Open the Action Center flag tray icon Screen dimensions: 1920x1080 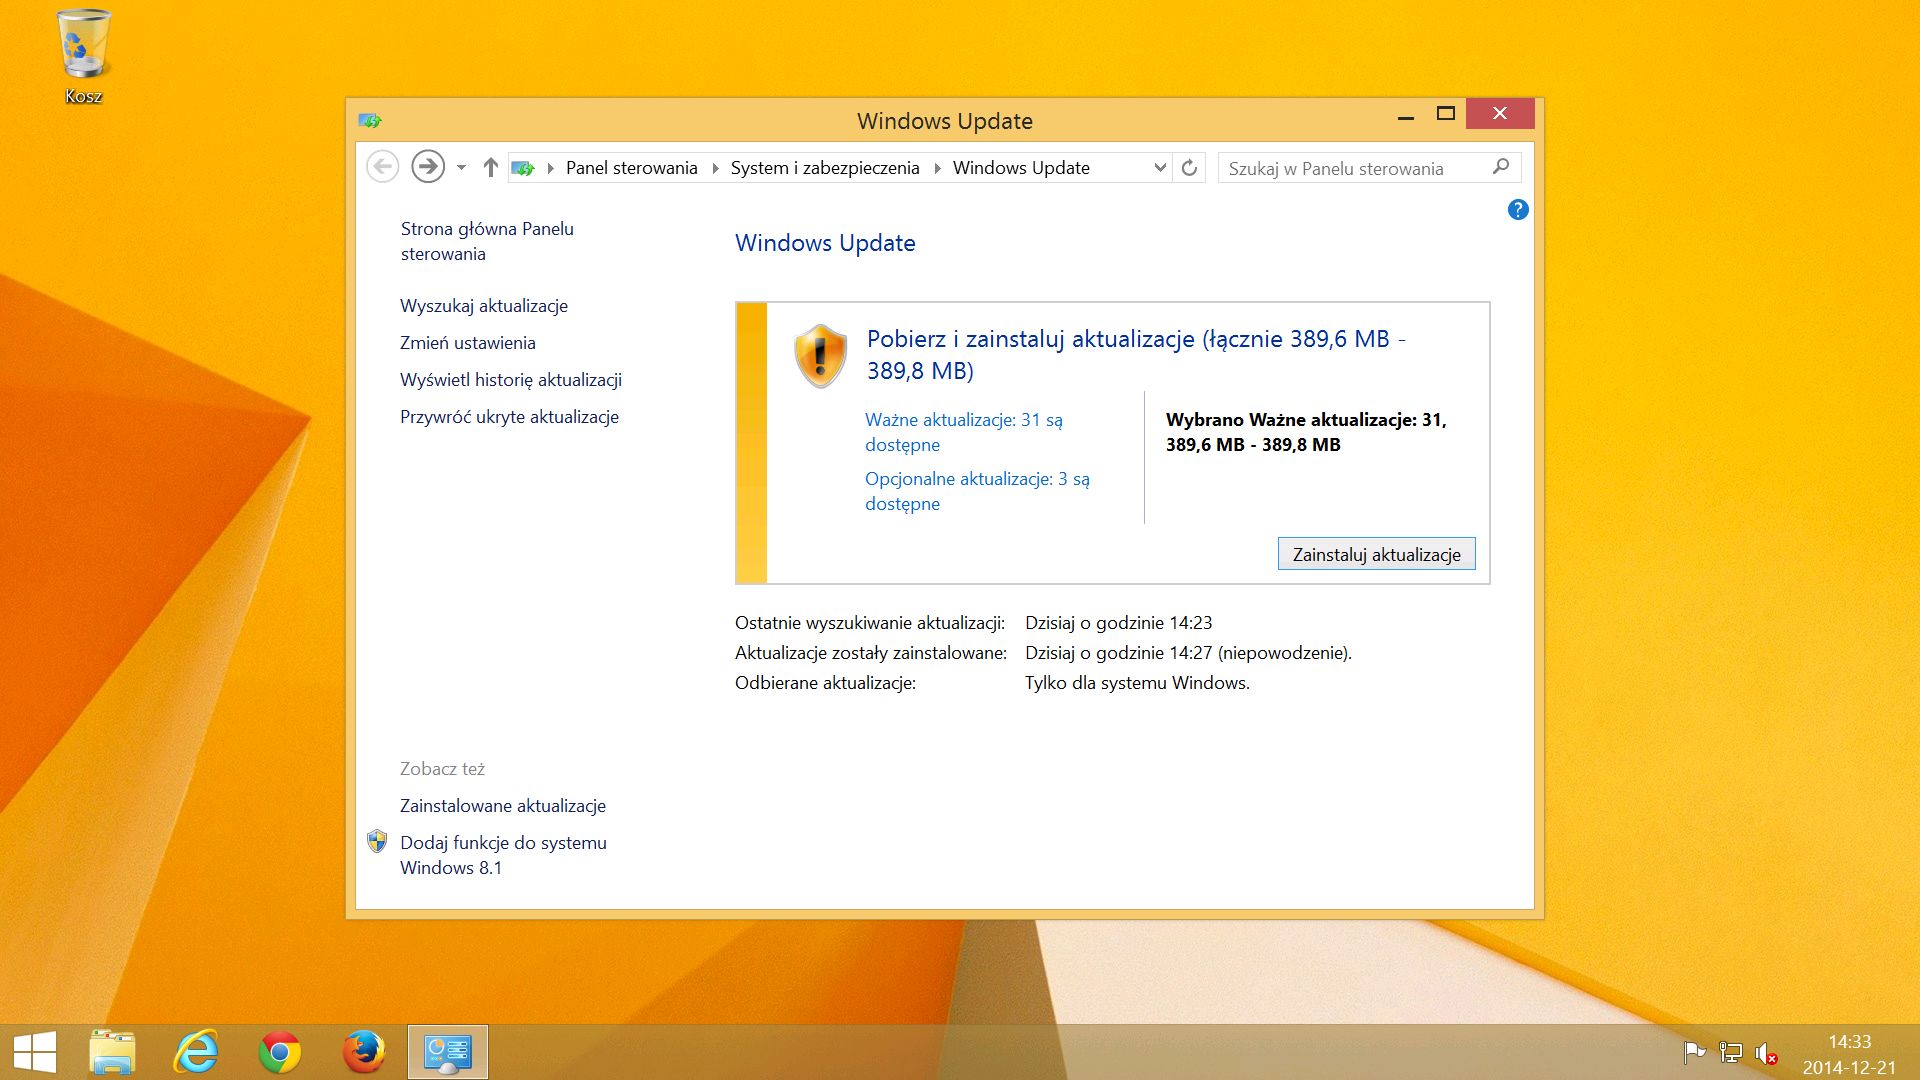click(x=1694, y=1053)
